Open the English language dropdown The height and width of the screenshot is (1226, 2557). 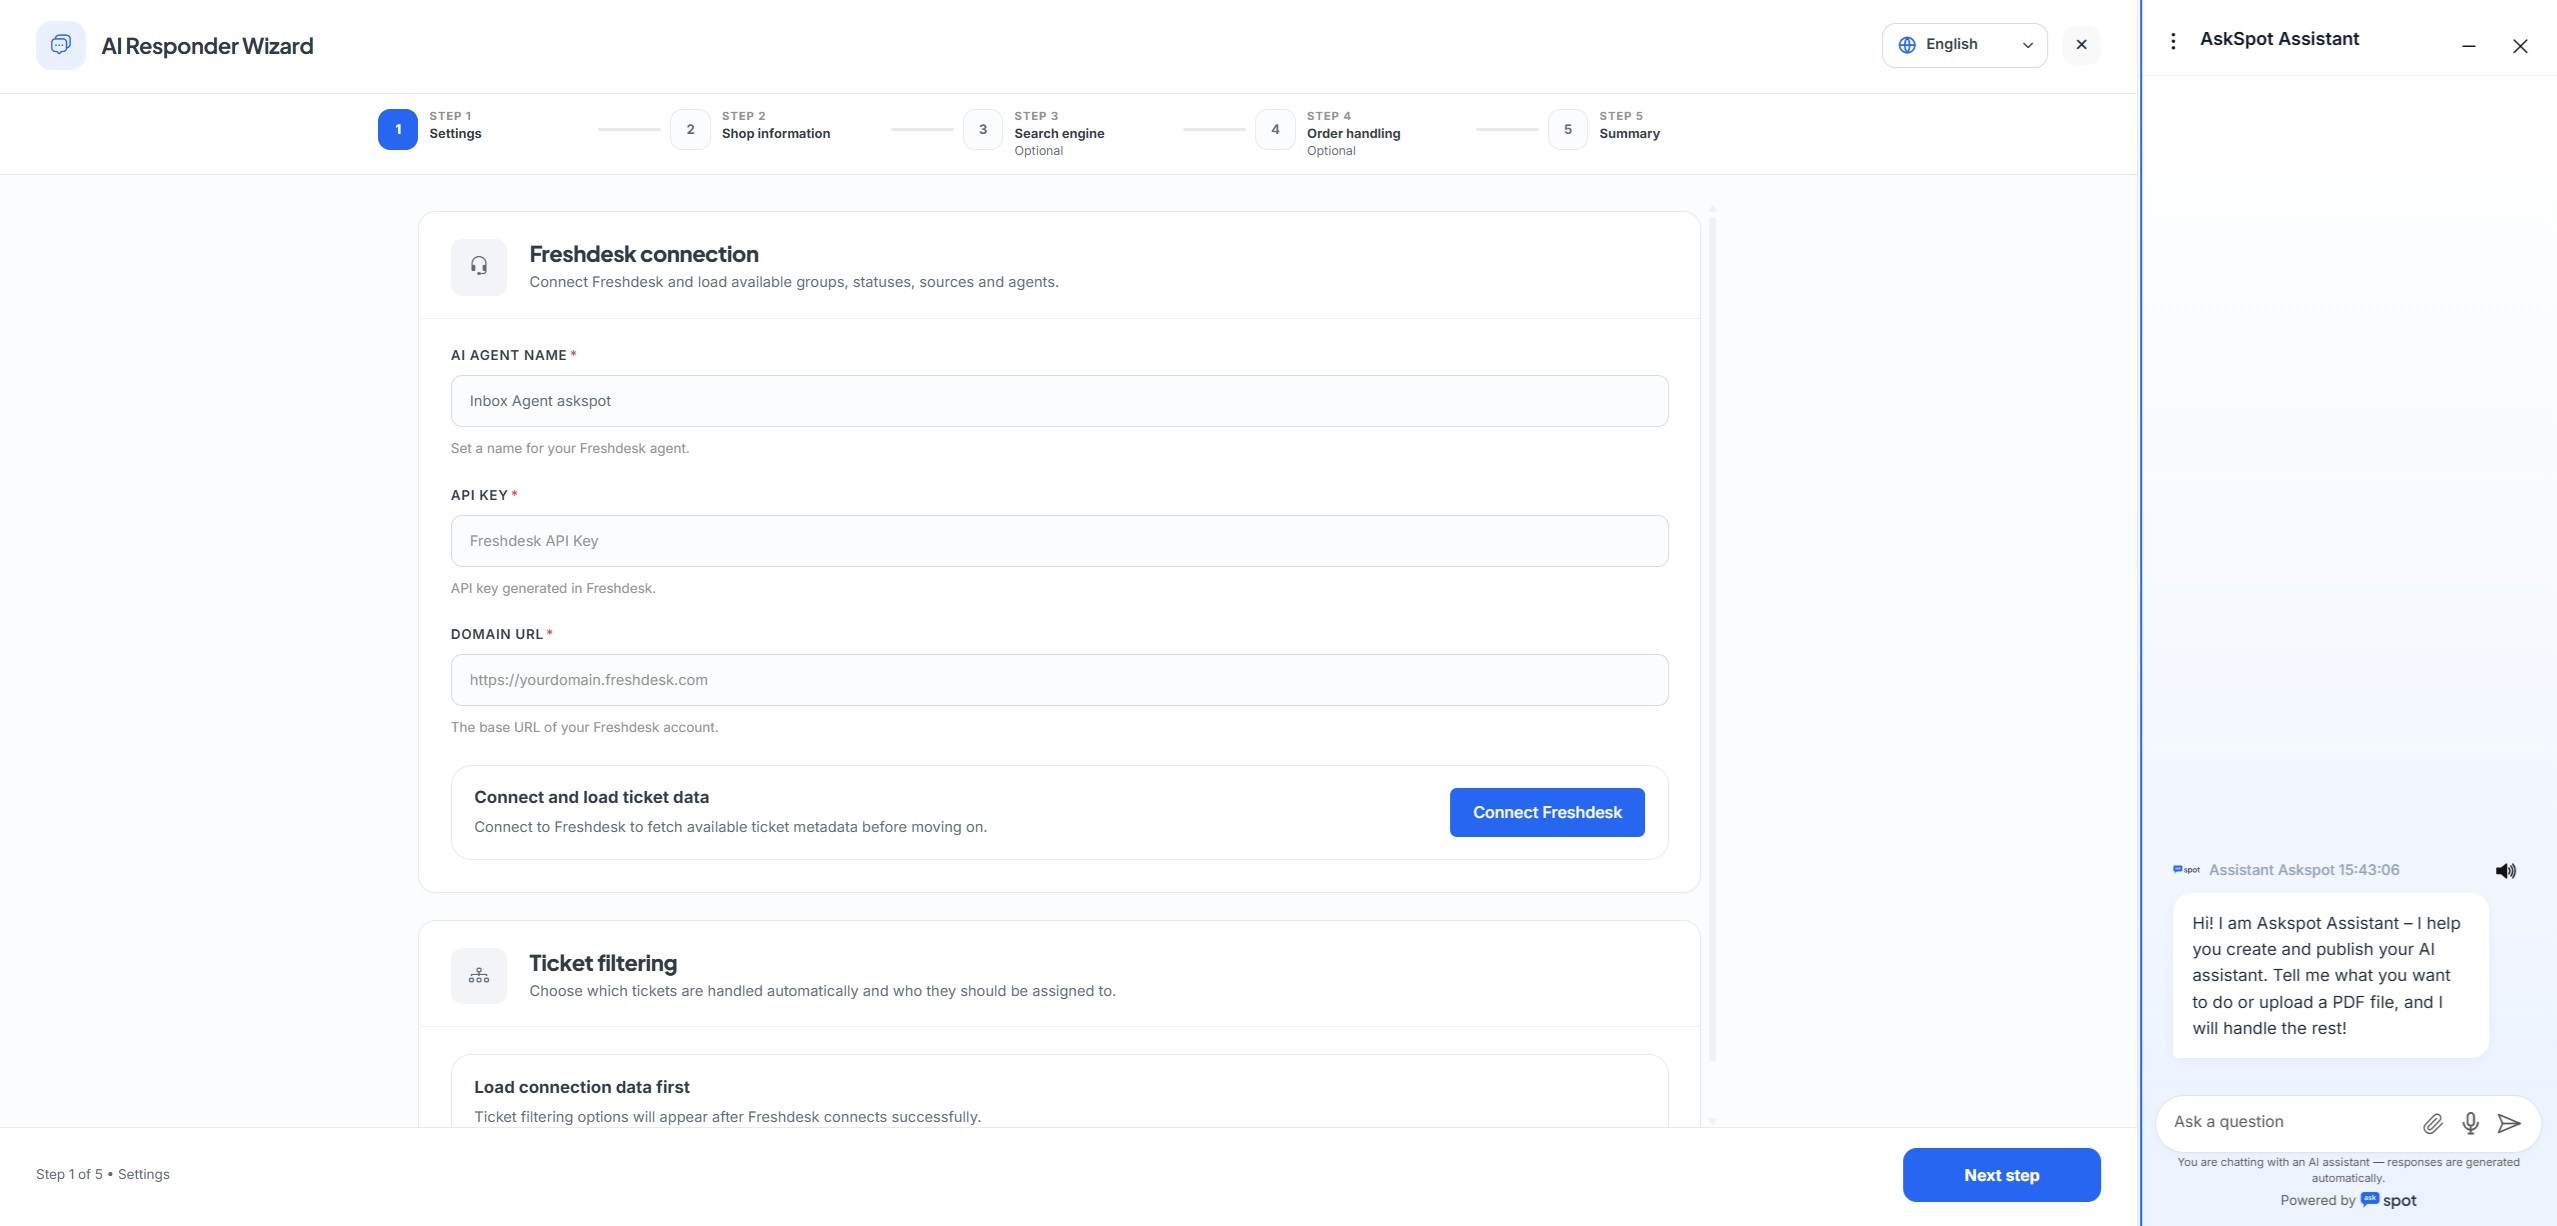pos(1964,45)
